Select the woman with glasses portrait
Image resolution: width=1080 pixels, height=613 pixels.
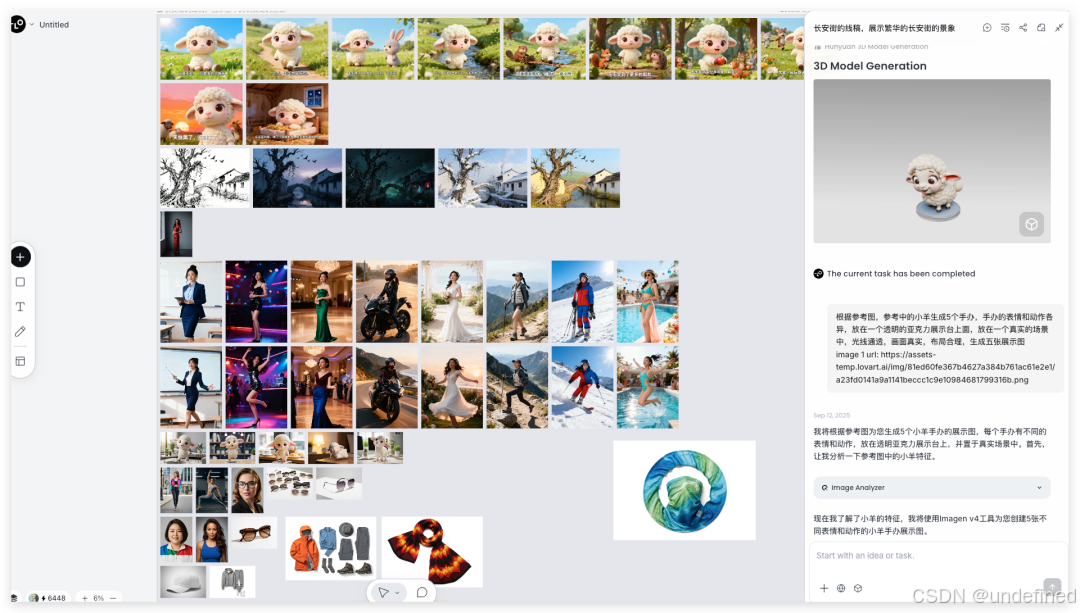click(x=247, y=490)
